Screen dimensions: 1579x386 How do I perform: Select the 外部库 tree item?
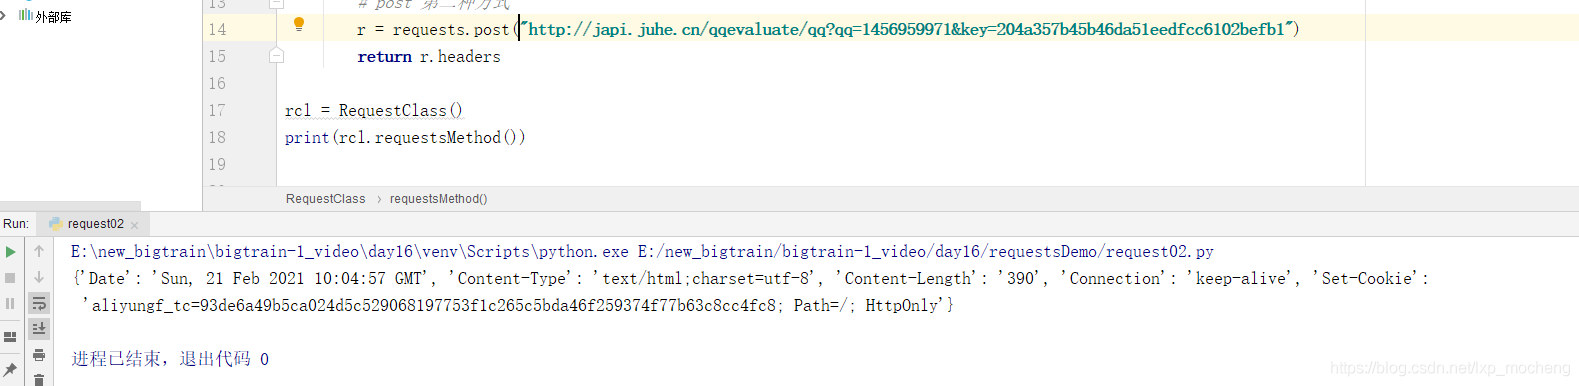[53, 17]
